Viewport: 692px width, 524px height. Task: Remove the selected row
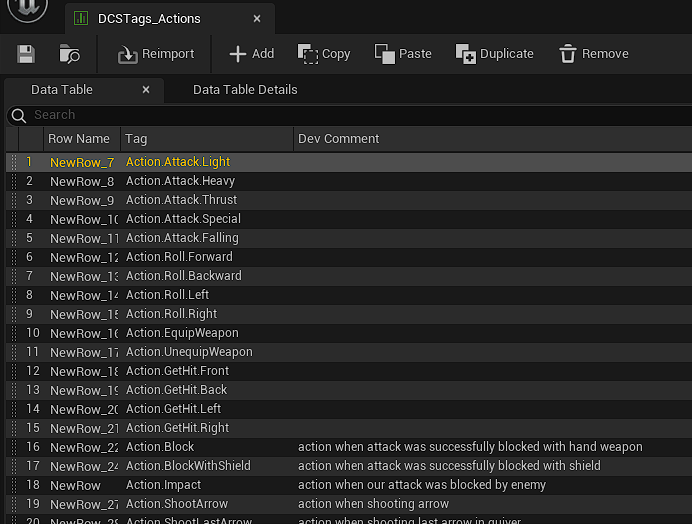tap(594, 54)
